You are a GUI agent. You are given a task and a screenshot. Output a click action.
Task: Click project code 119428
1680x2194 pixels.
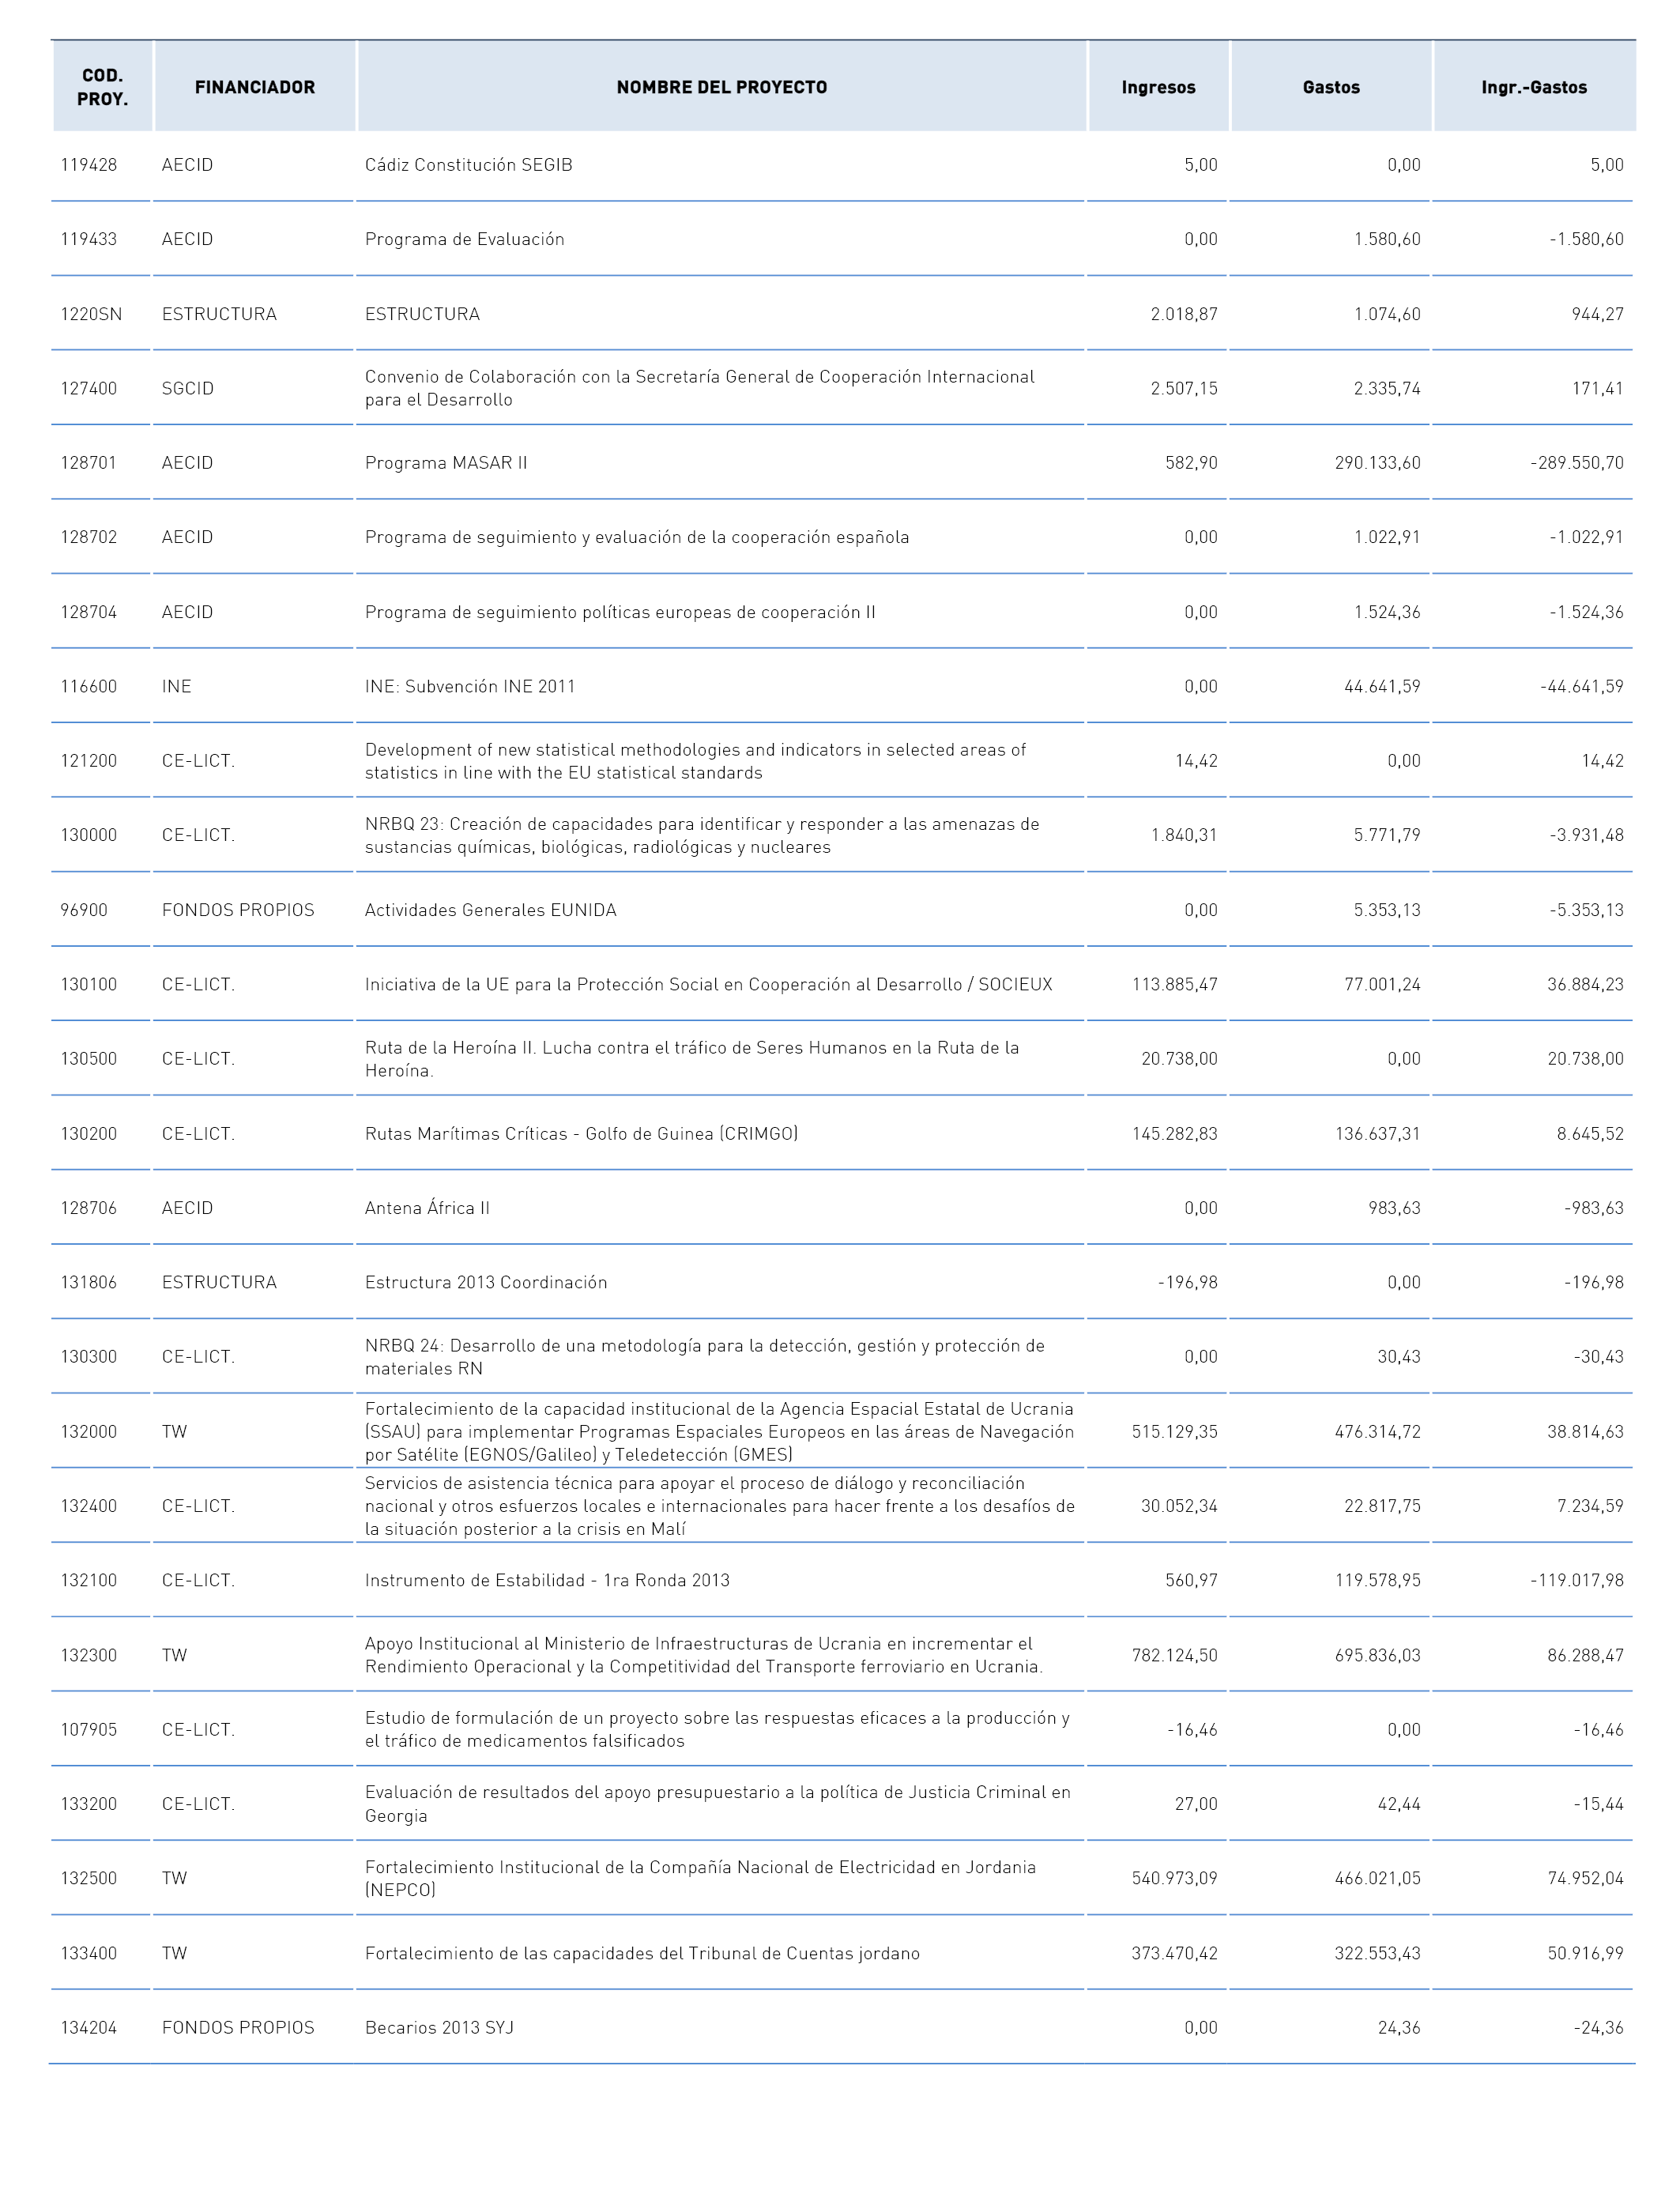89,165
